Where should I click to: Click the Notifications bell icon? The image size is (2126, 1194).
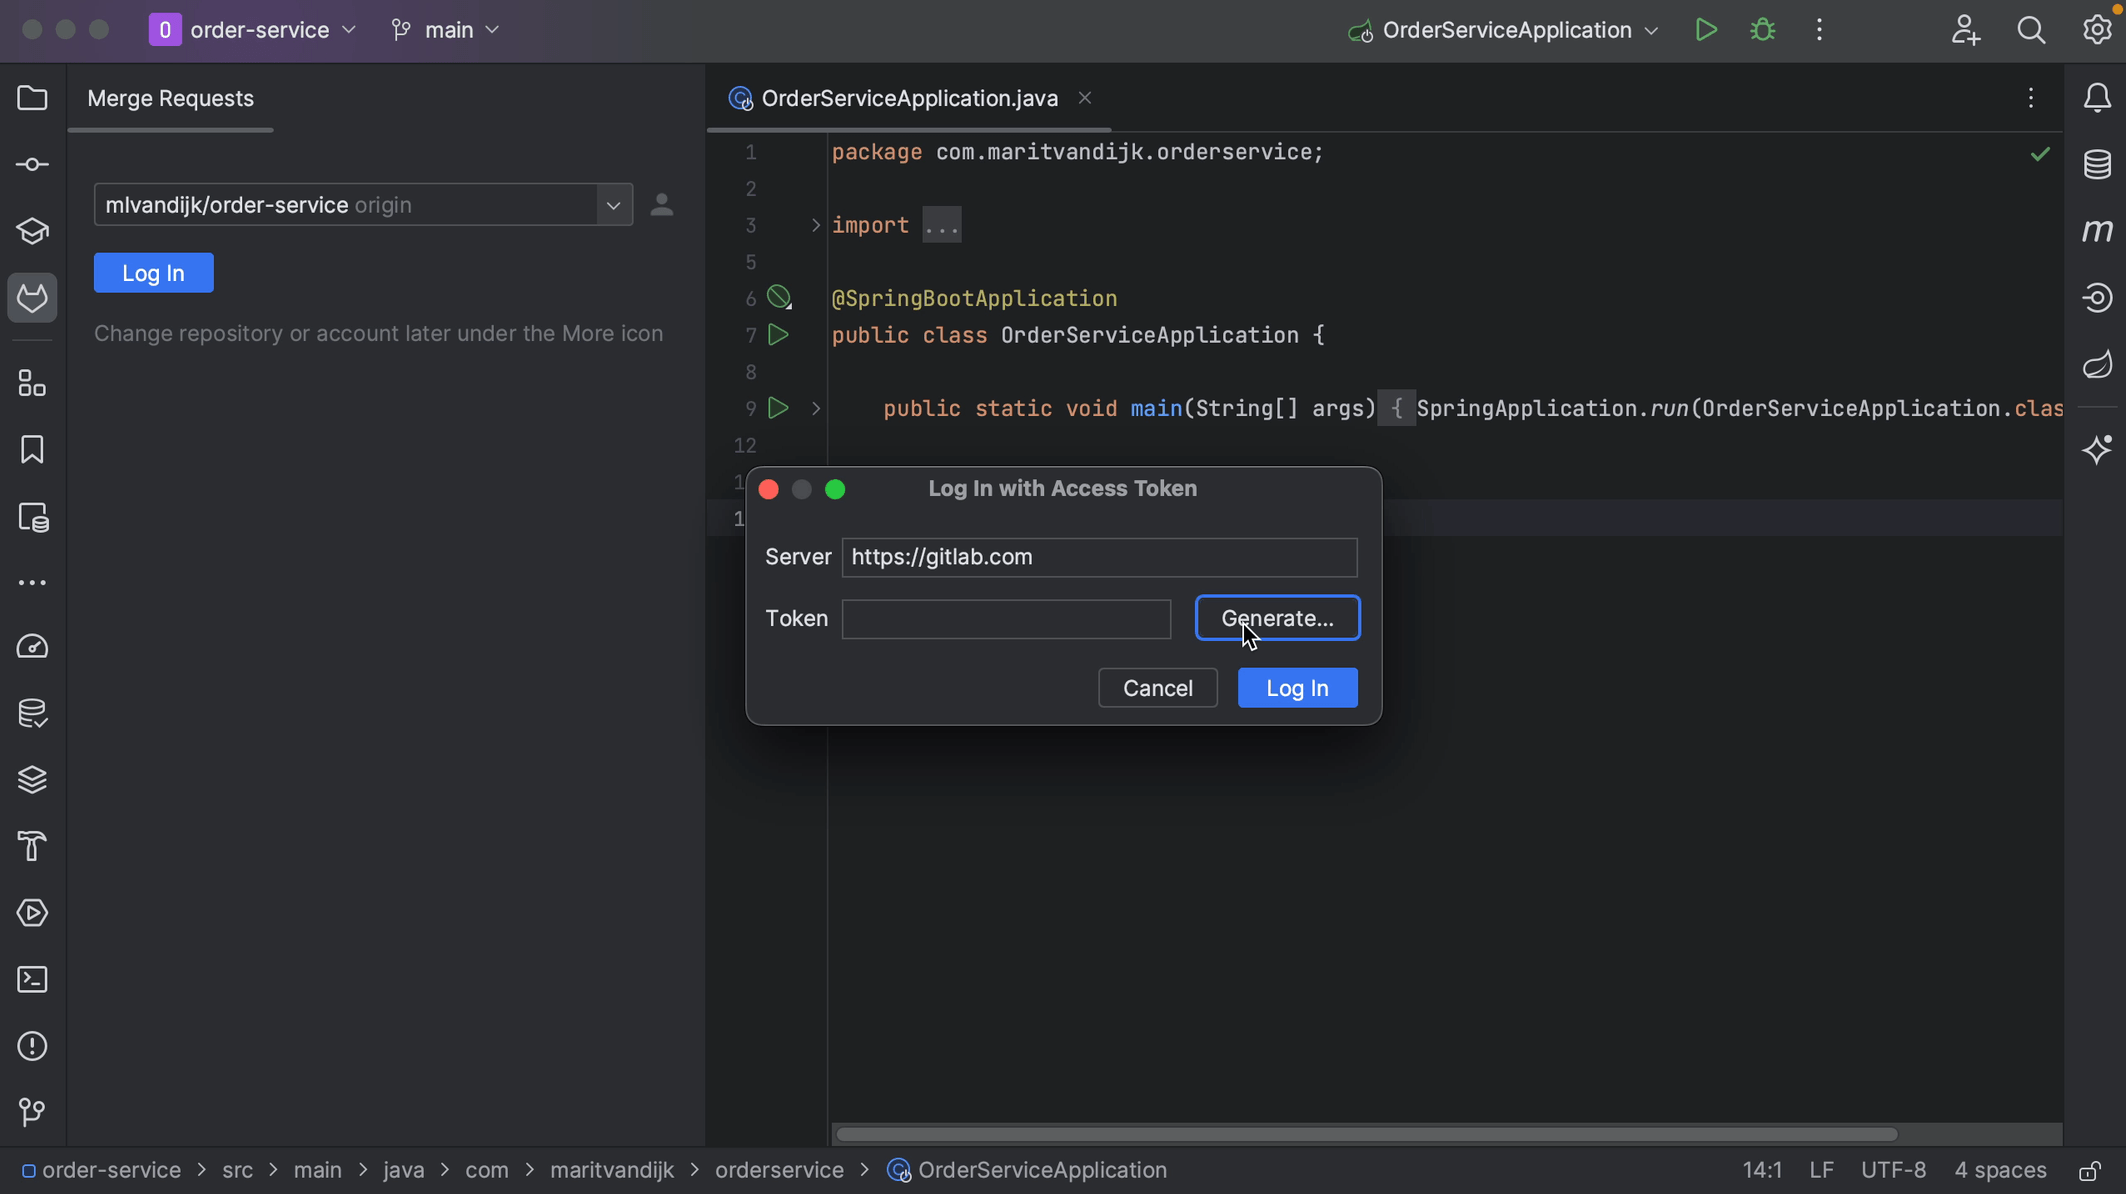click(x=2098, y=98)
